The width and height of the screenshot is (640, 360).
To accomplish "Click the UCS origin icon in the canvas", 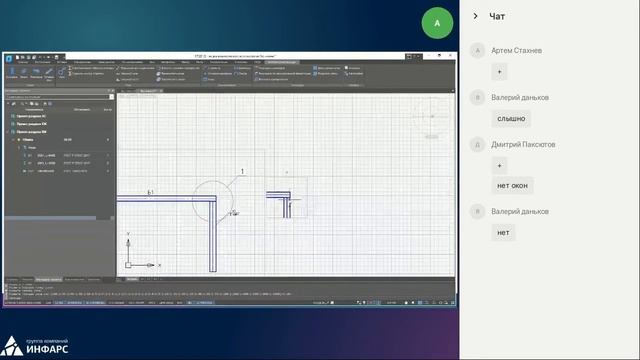I will pos(128,265).
